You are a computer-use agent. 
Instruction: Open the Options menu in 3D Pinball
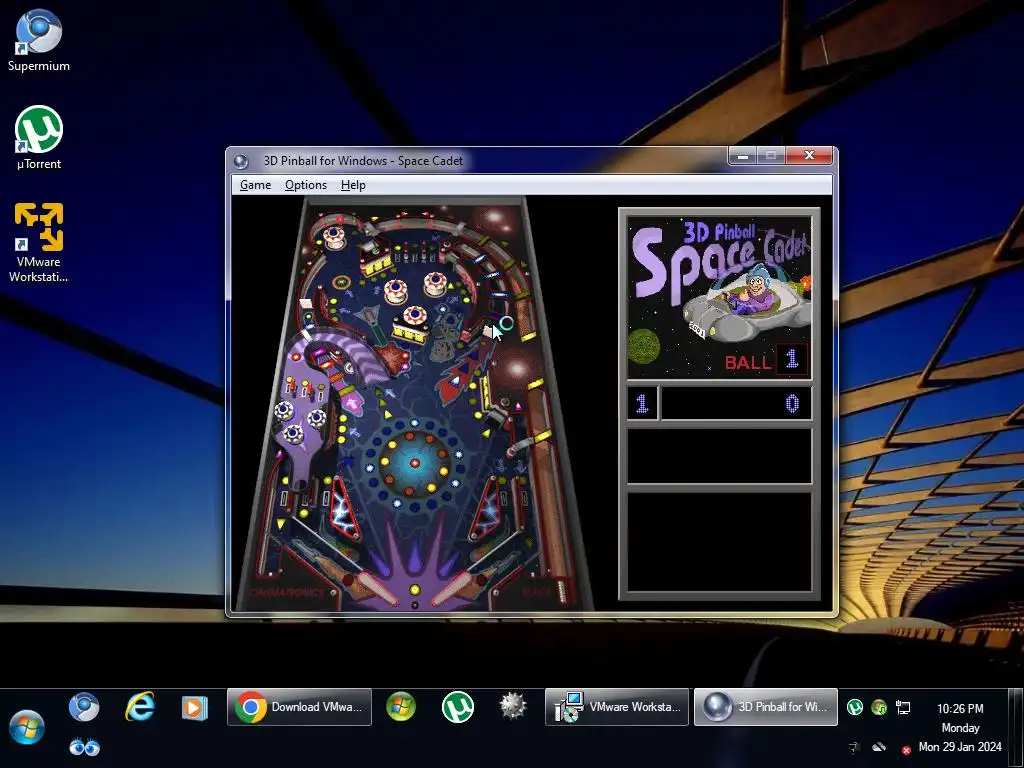[x=306, y=185]
